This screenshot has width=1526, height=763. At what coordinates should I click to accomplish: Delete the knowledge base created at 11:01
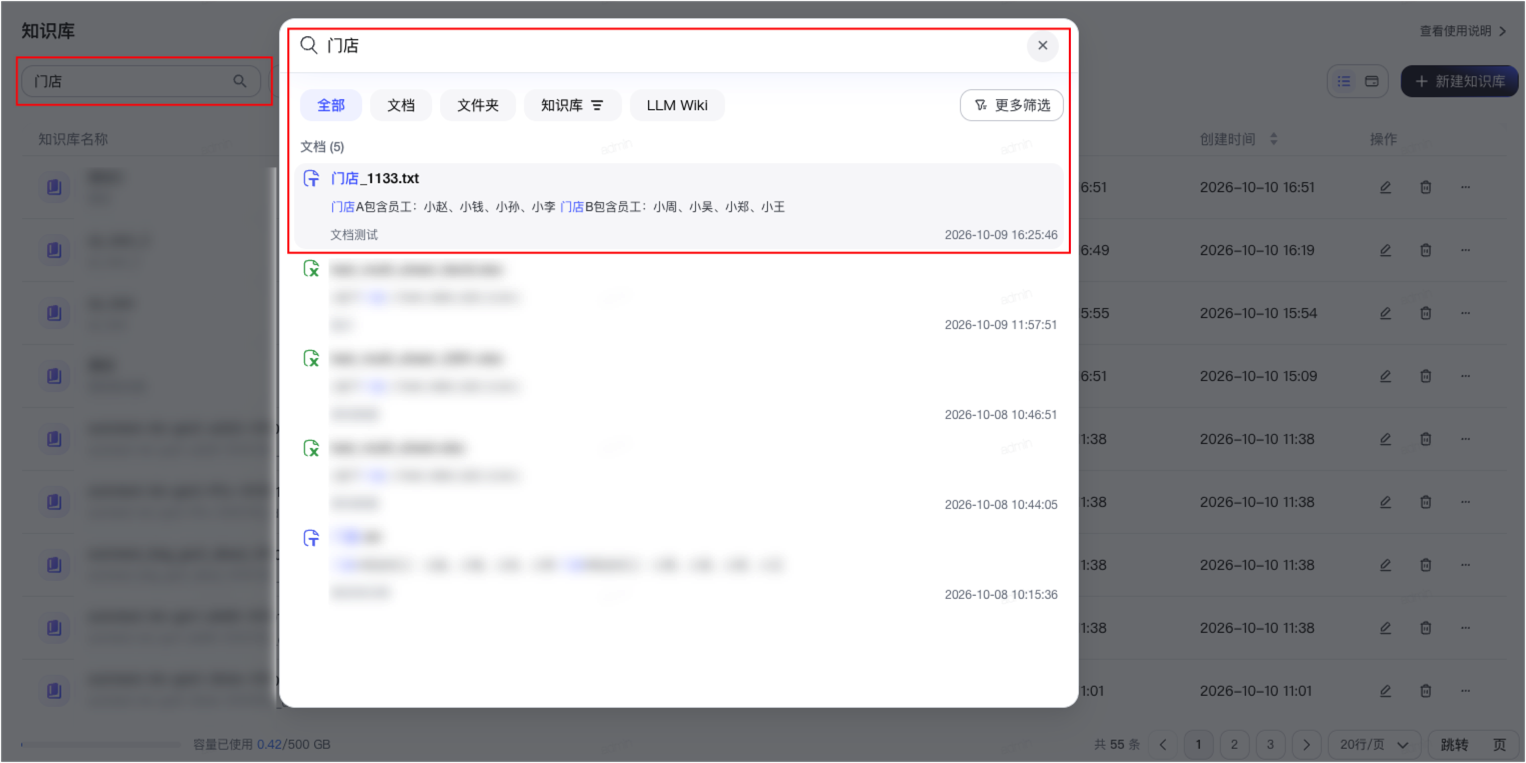coord(1426,691)
